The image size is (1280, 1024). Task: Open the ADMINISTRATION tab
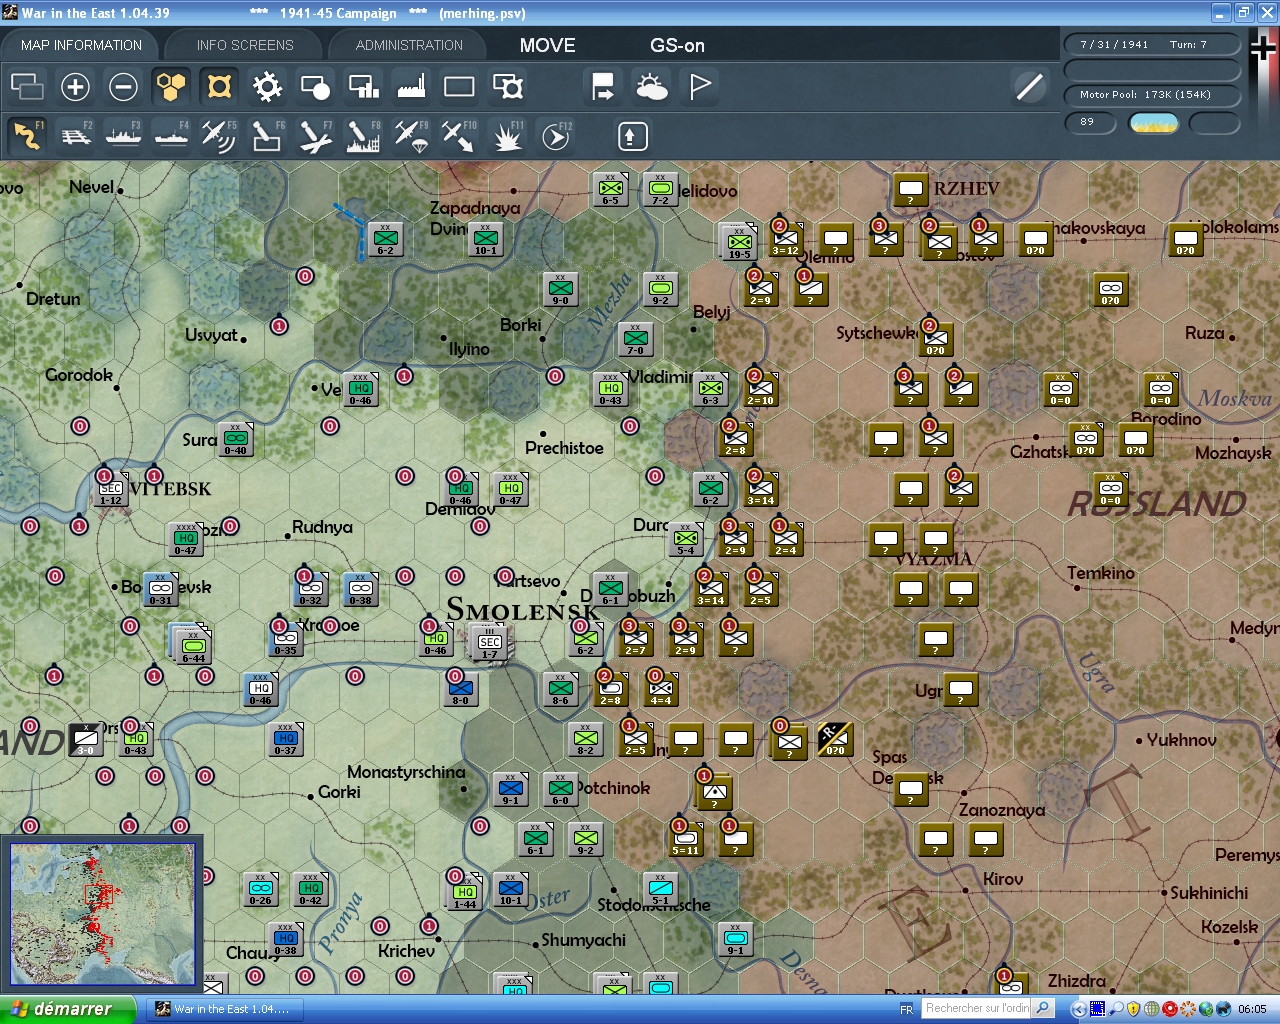[x=409, y=45]
